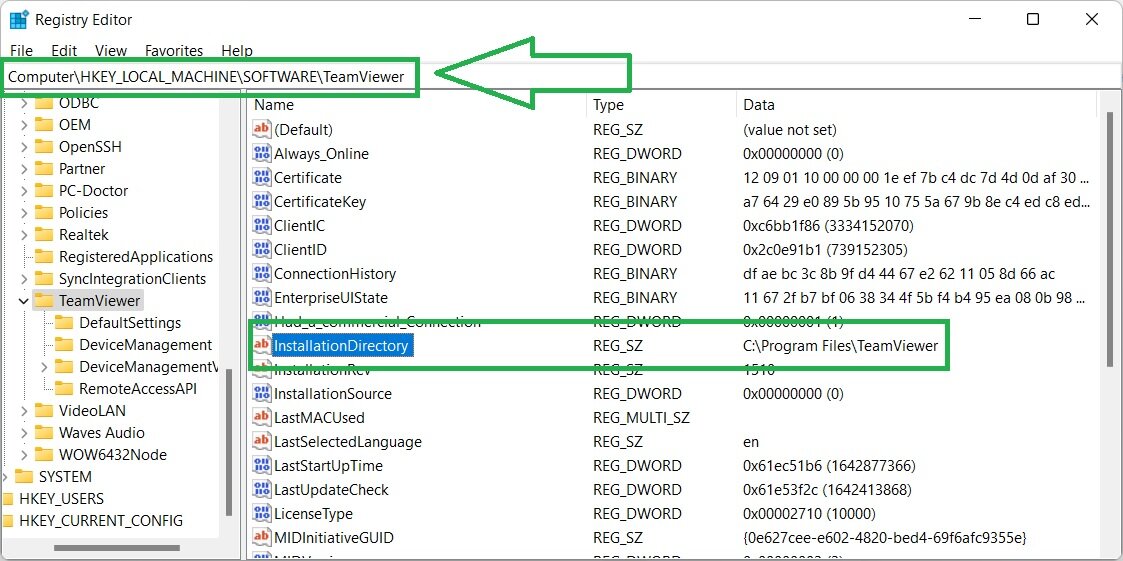
Task: Expand the Waves Audio key
Action: coord(24,433)
